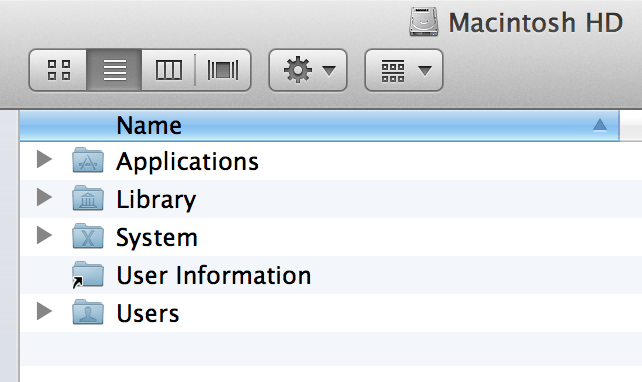Expand the Library folder

coord(44,197)
